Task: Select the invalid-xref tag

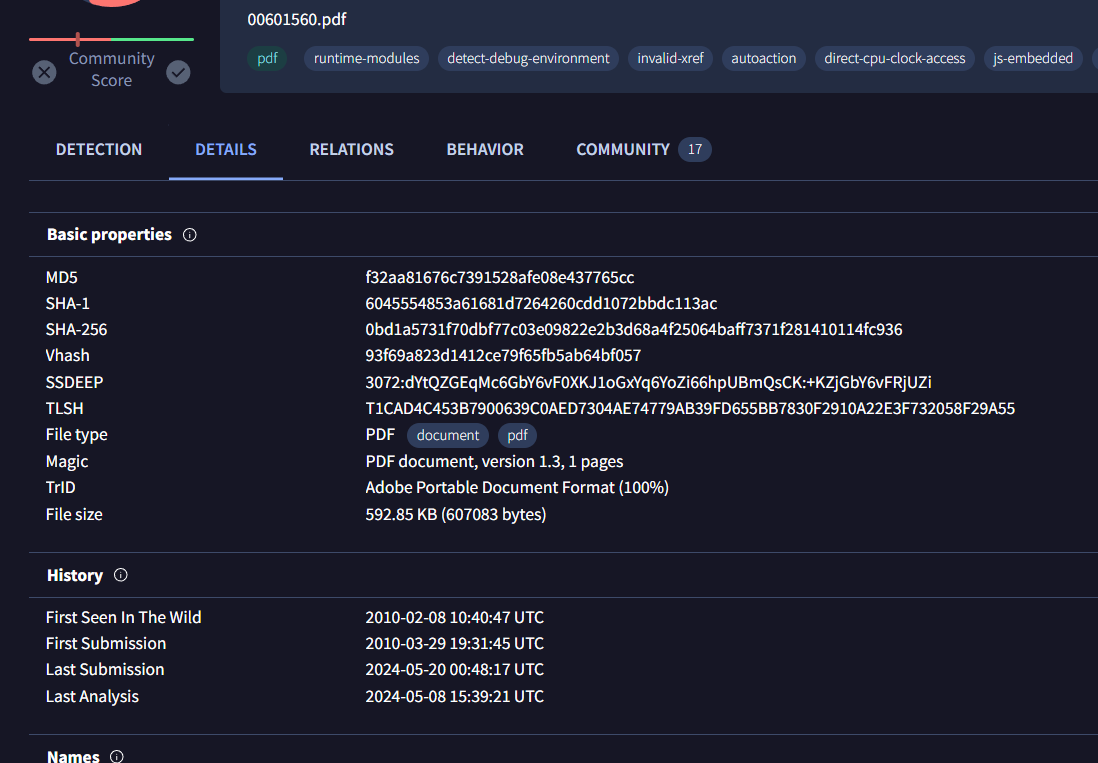Action: coord(670,58)
